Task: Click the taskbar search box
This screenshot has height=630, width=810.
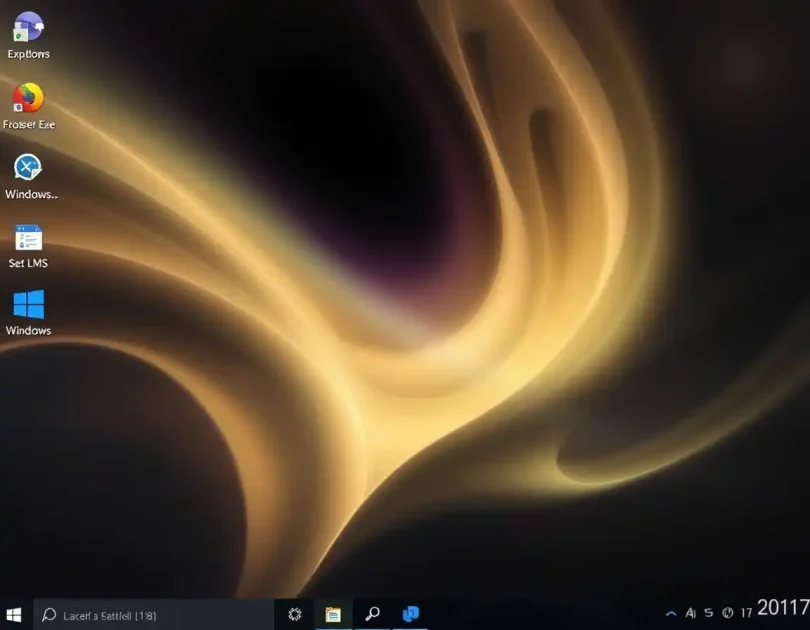Action: [x=153, y=615]
